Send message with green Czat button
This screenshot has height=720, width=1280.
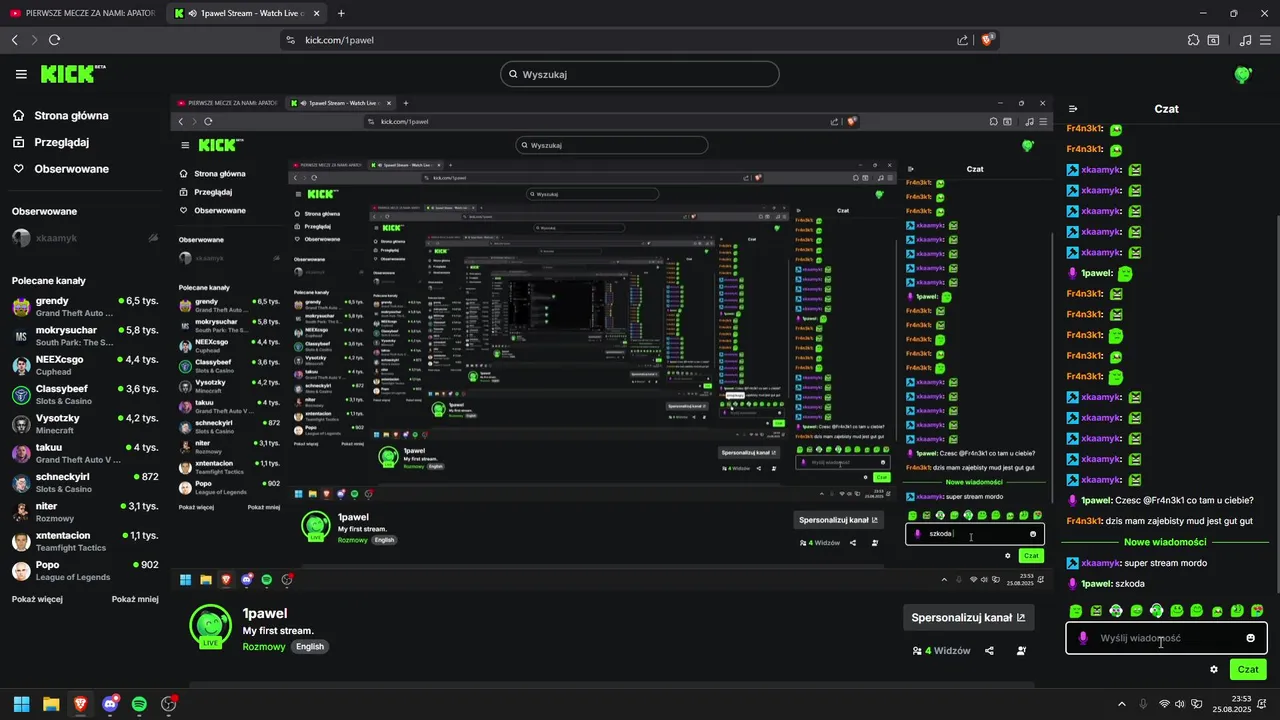click(x=1248, y=669)
